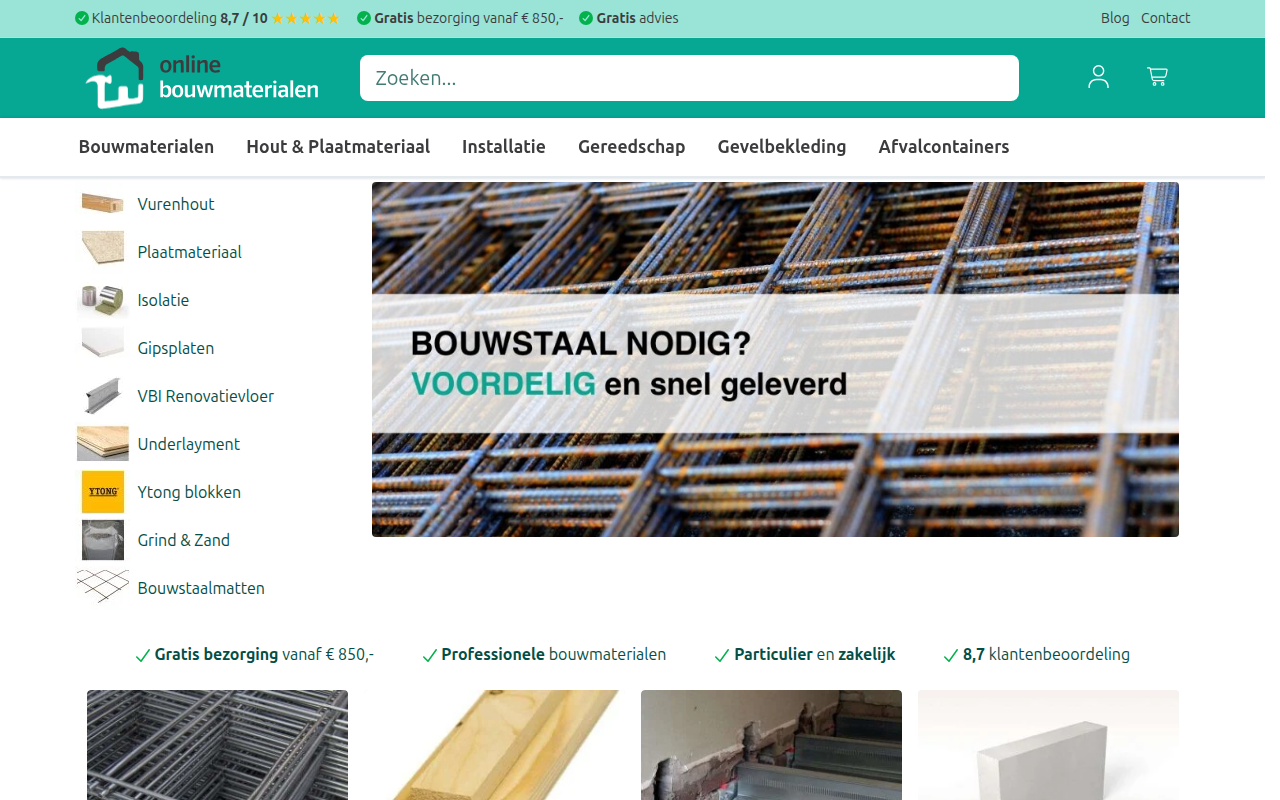Click the Vurenhout wood plank icon
Screen dimensions: 1280x800
click(x=103, y=204)
